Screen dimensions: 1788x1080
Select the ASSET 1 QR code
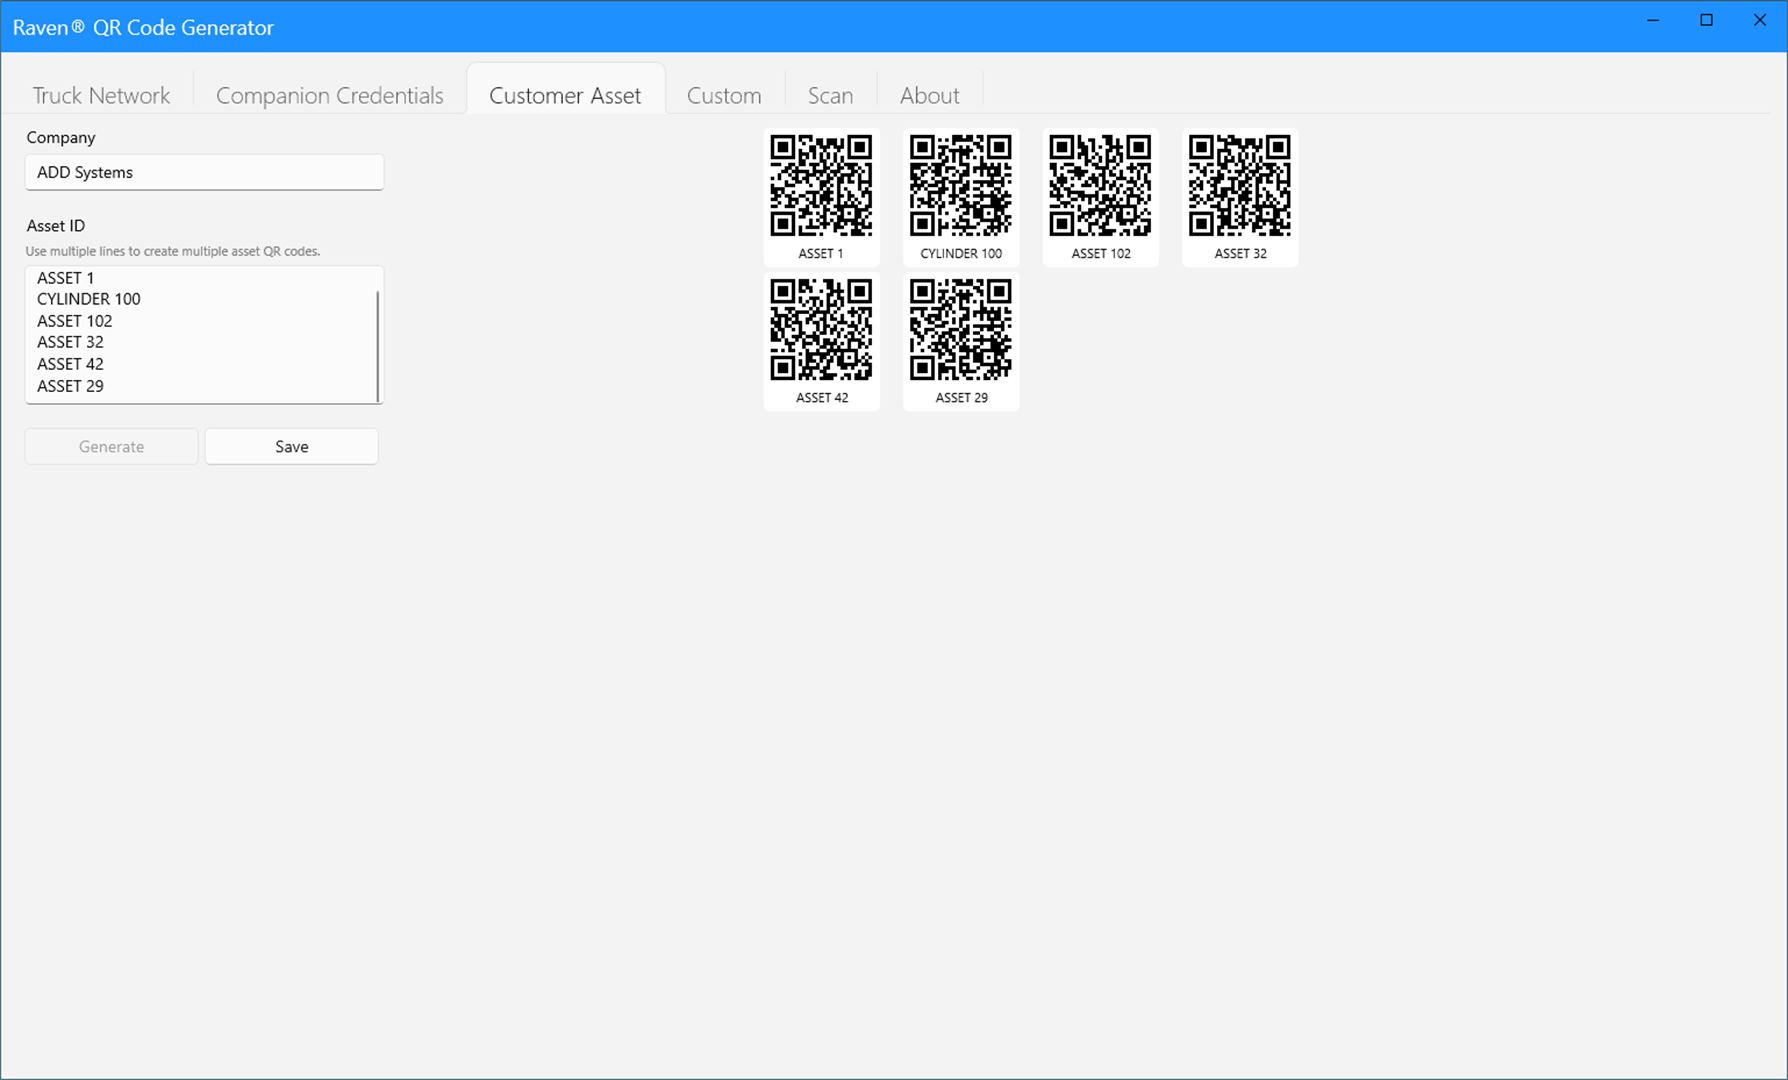tap(821, 196)
